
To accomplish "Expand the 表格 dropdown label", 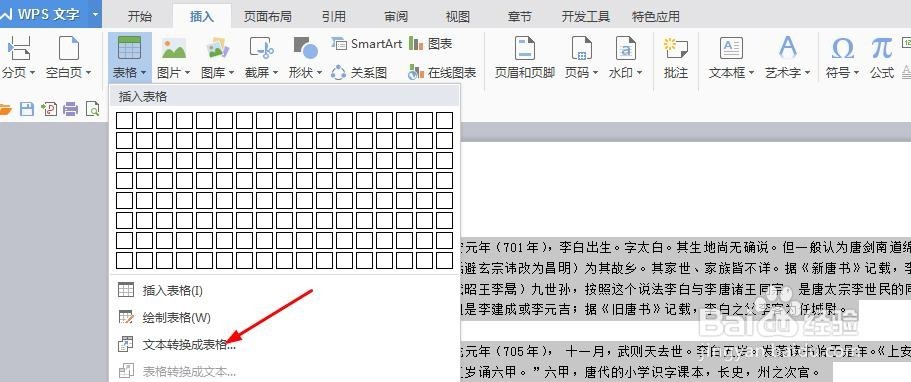I will 130,73.
